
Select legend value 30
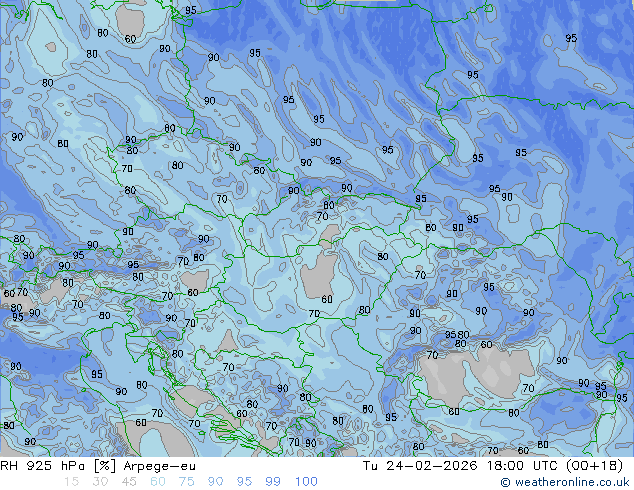100,482
